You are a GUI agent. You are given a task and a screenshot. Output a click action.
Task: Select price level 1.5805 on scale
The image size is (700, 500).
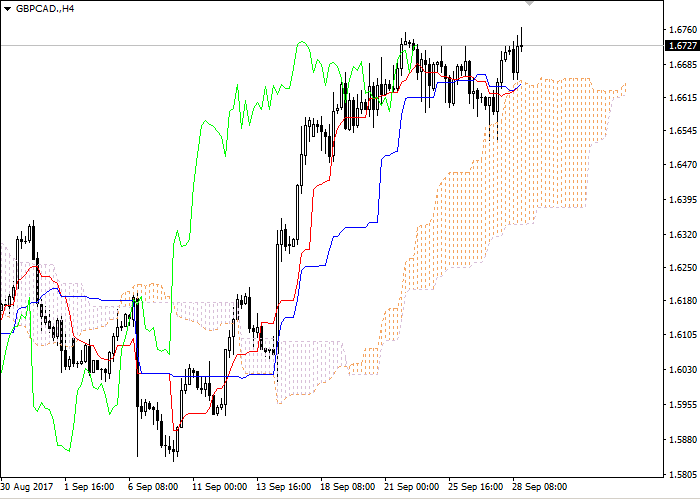683,474
